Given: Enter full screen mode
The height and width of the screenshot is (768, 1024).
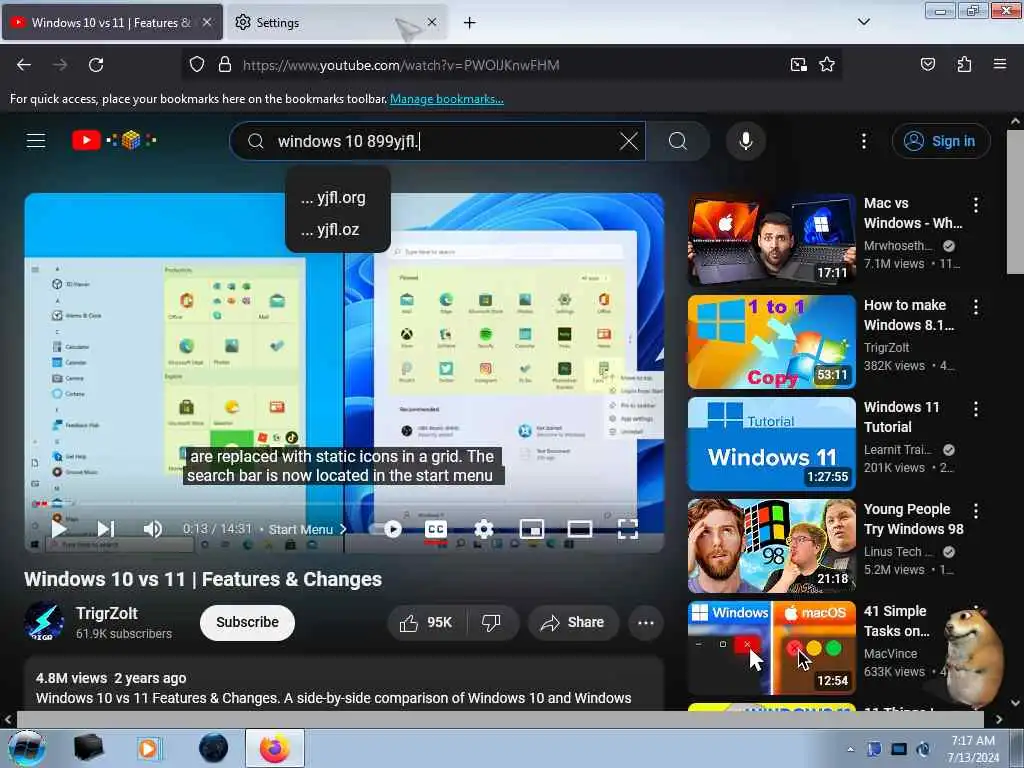Looking at the screenshot, I should [628, 529].
